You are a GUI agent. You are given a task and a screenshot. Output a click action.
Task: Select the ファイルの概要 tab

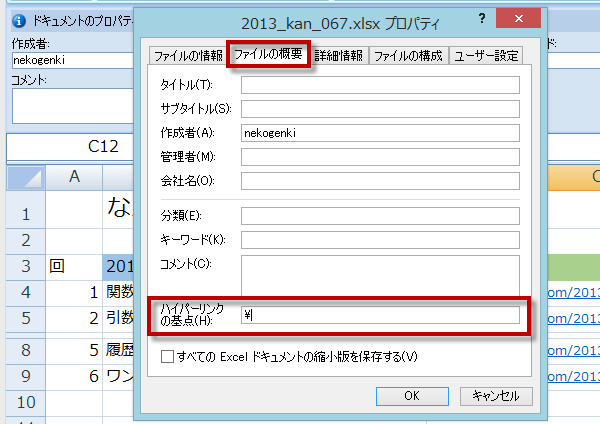pyautogui.click(x=268, y=54)
